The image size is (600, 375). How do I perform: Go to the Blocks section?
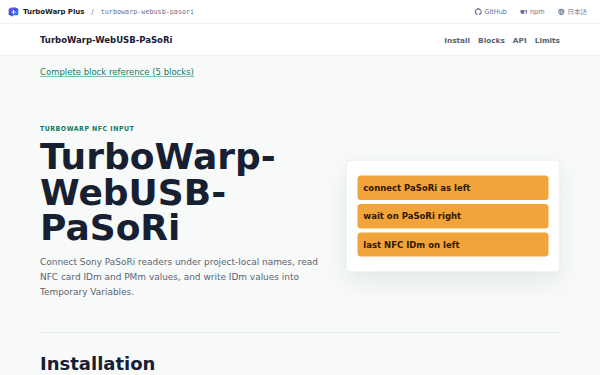491,41
